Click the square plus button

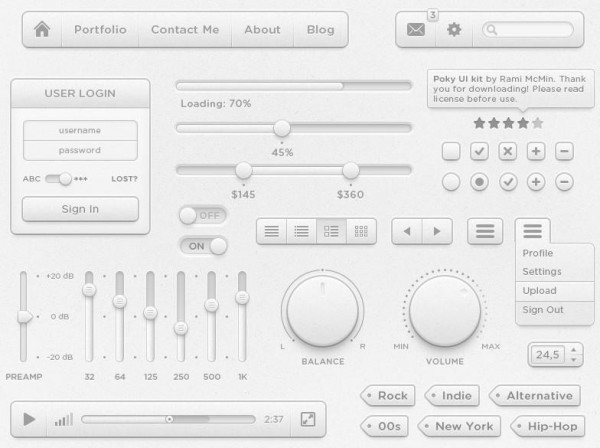pos(536,151)
